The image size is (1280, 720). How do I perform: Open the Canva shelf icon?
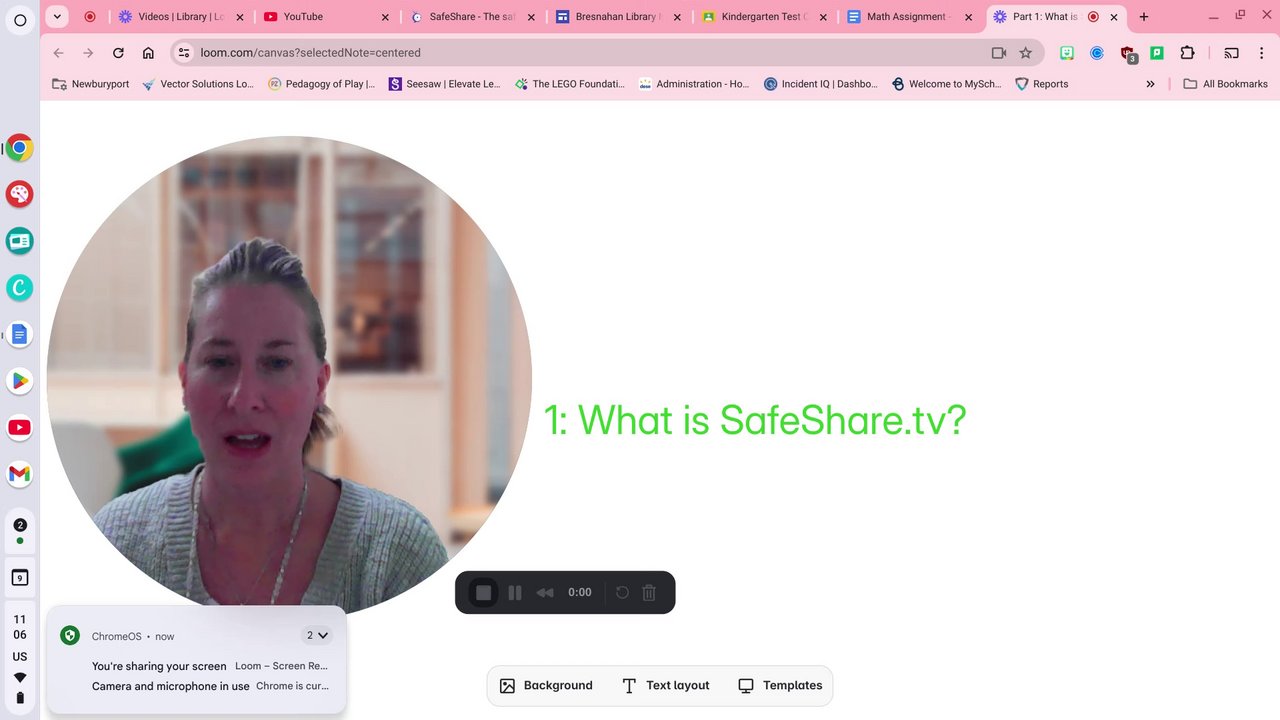click(19, 288)
